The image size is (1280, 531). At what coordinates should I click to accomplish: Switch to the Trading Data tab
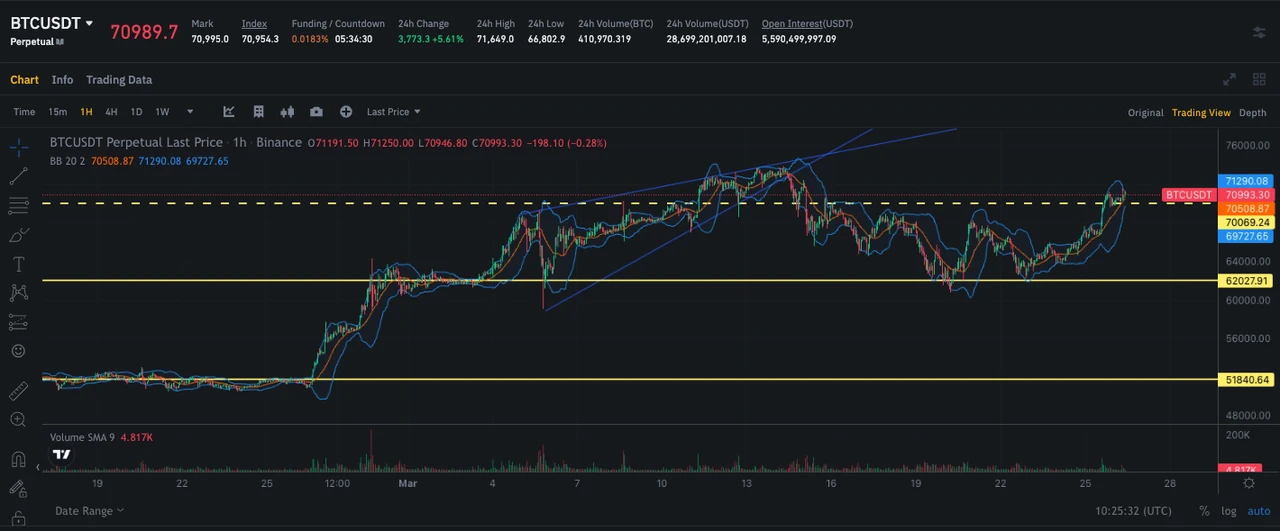(119, 80)
